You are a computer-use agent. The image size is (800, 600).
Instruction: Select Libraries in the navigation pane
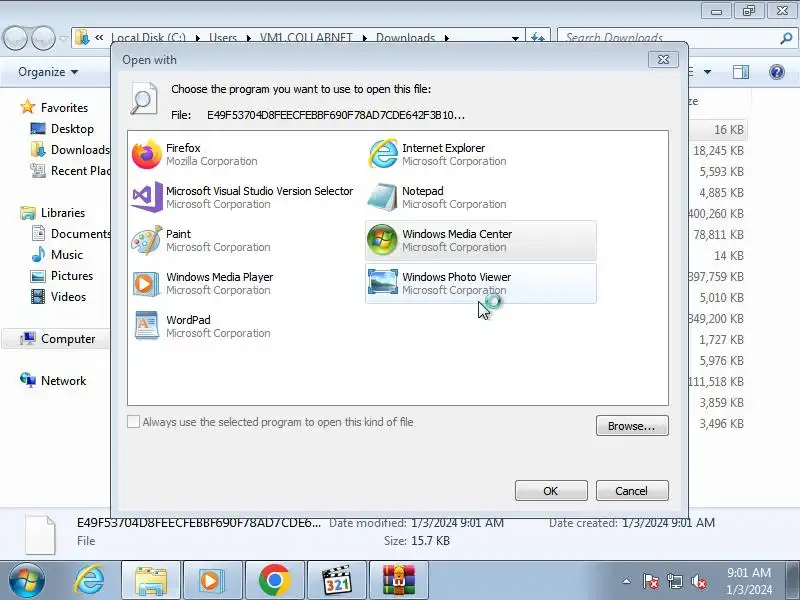[x=53, y=213]
